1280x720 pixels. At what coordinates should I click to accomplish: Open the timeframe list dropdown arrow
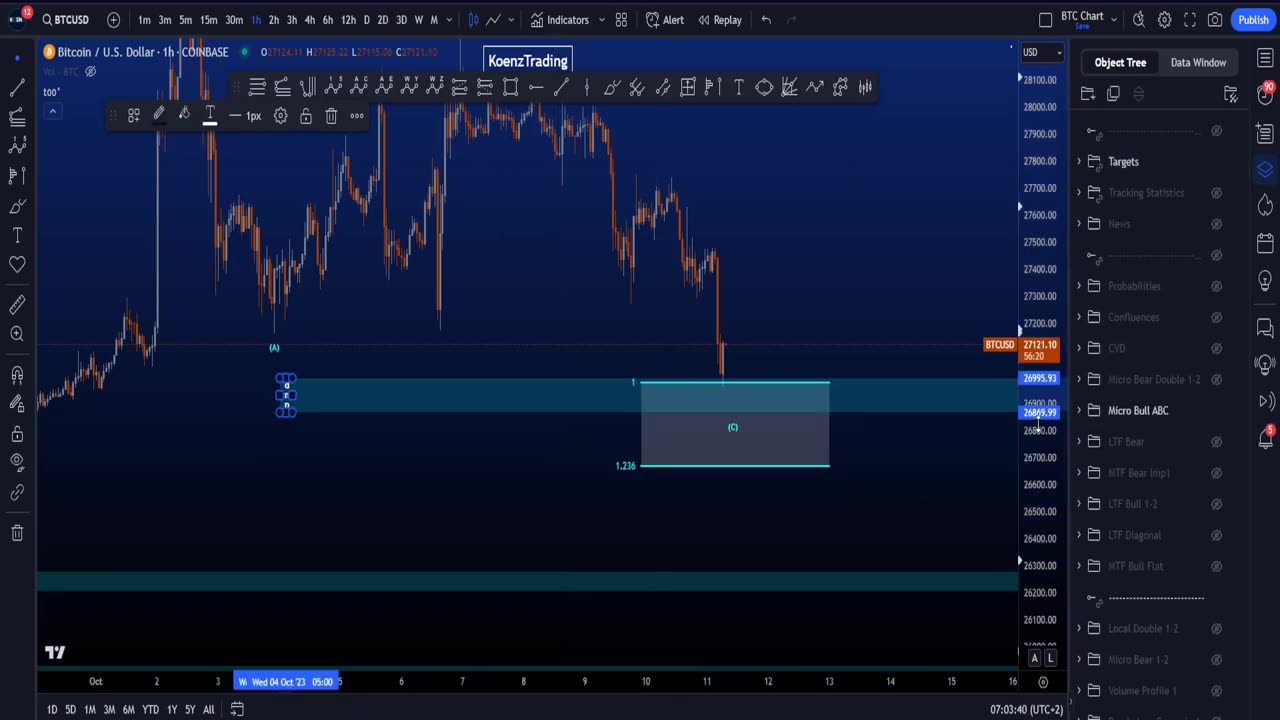point(450,20)
